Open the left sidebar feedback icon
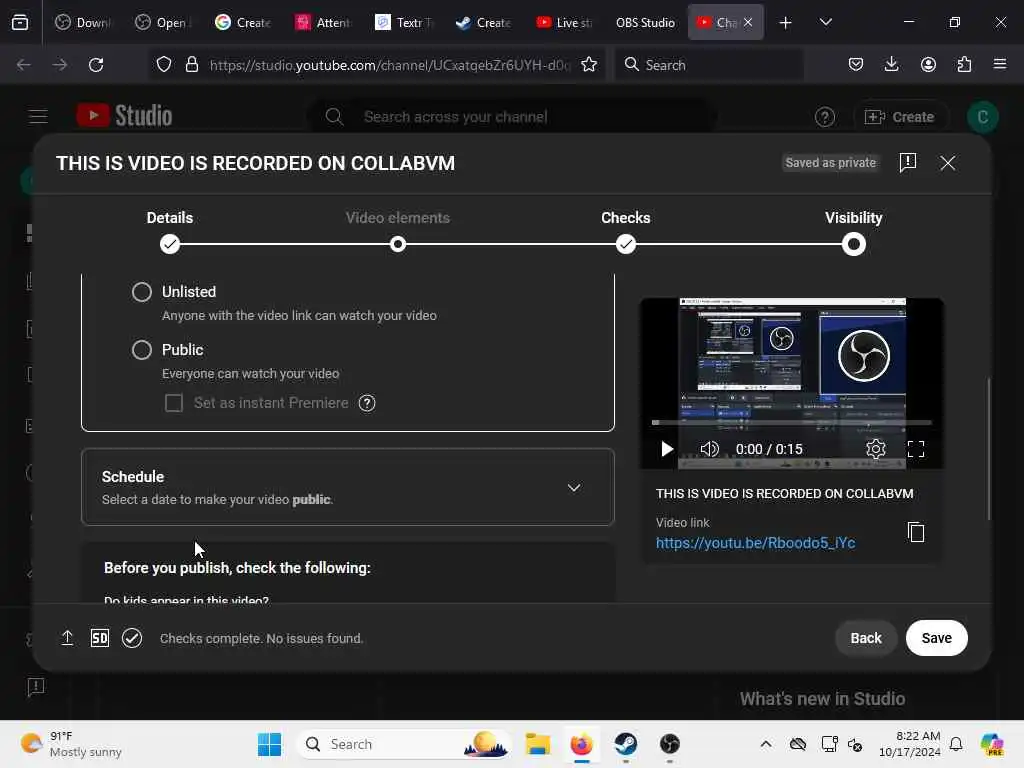Image resolution: width=1024 pixels, height=768 pixels. [x=36, y=687]
